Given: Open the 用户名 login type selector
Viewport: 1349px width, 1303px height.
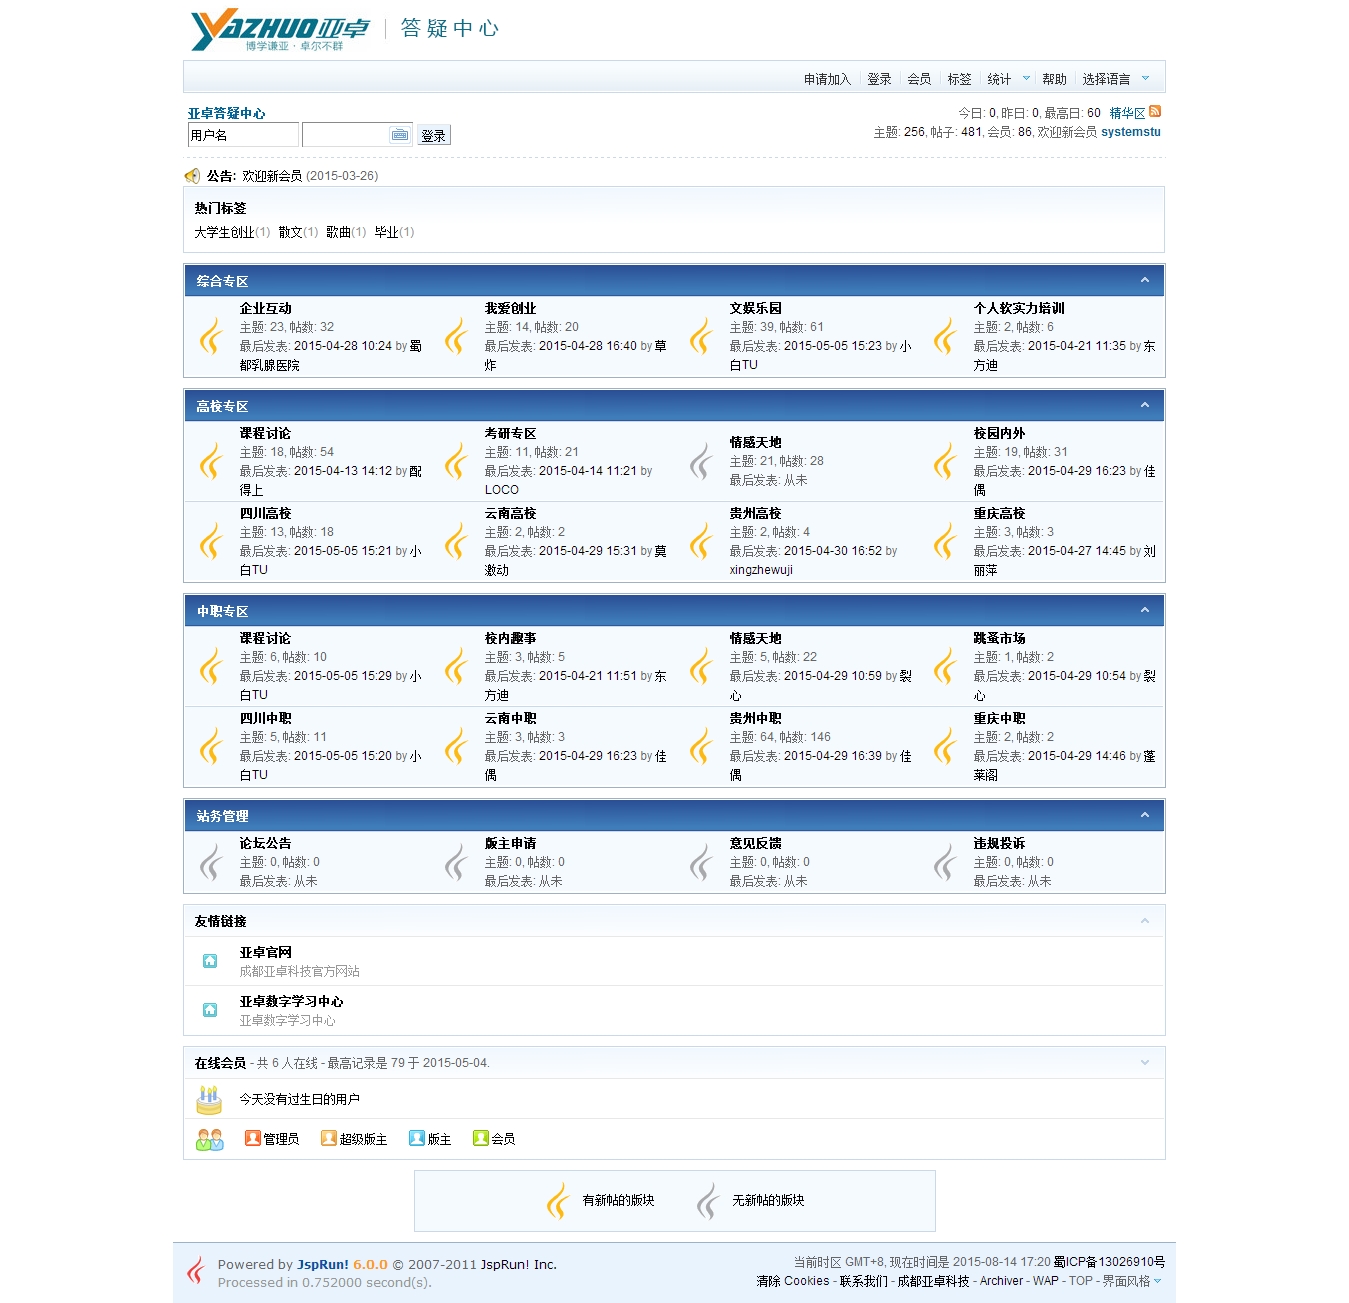Looking at the screenshot, I should (243, 135).
